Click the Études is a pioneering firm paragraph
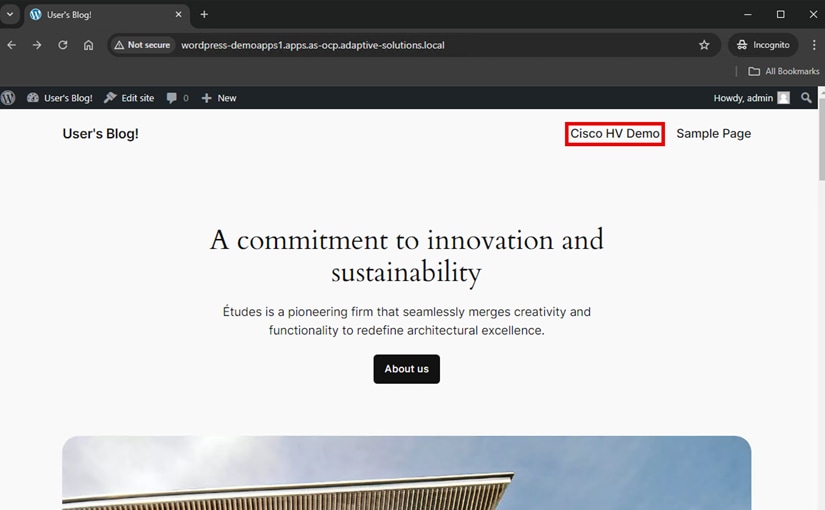This screenshot has width=825, height=510. point(407,321)
